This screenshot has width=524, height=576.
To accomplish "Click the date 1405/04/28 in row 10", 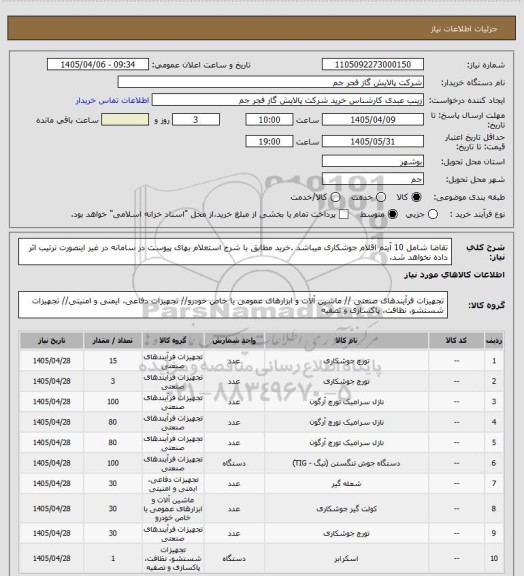I will [x=51, y=558].
